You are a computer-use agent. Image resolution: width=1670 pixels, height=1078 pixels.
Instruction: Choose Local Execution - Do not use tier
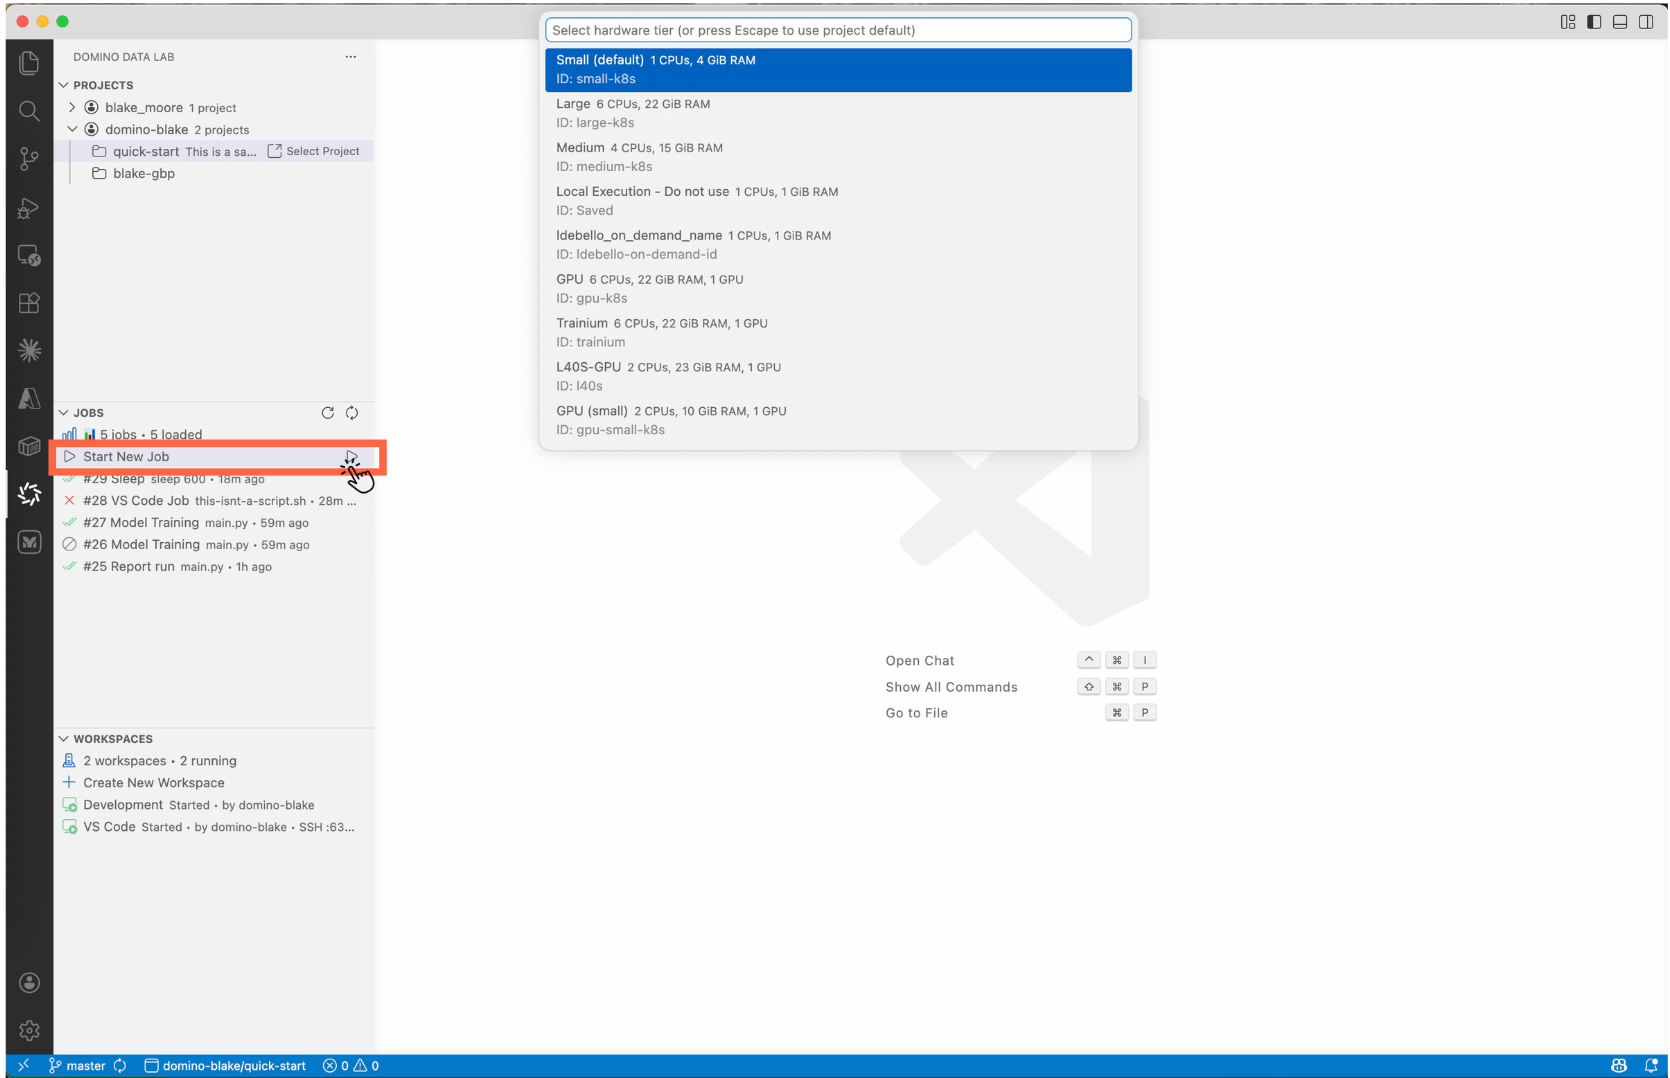point(838,201)
